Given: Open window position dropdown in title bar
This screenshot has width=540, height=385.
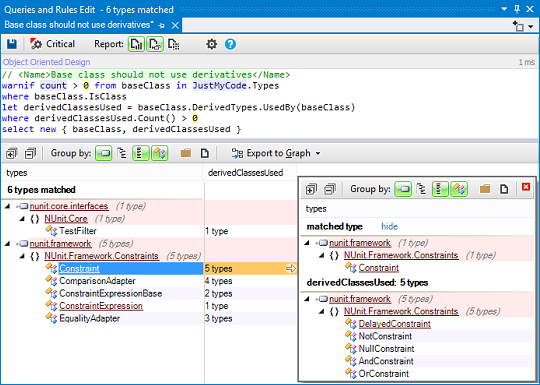Looking at the screenshot, I should pyautogui.click(x=504, y=9).
